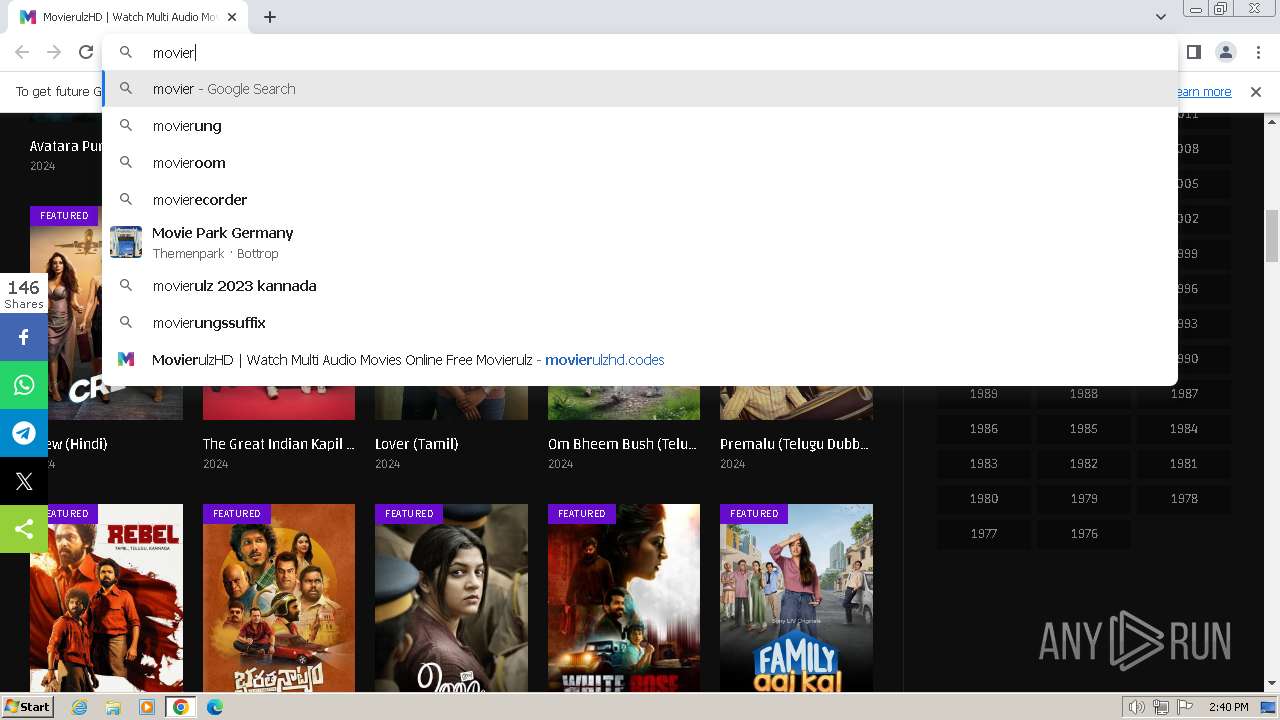The height and width of the screenshot is (720, 1280).
Task: Choose the 'movieroom' suggestion
Action: pos(640,163)
